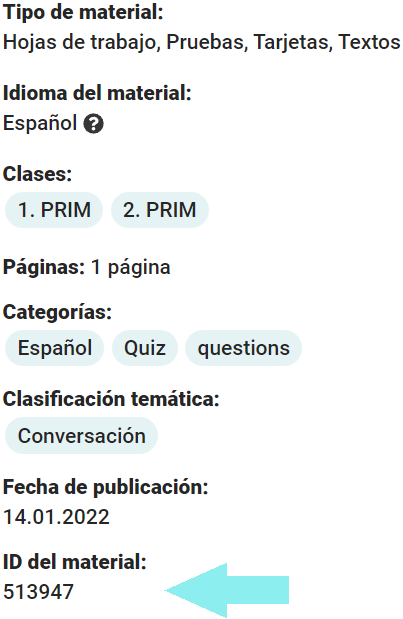Click the Español language value text
The width and height of the screenshot is (403, 619).
40,123
